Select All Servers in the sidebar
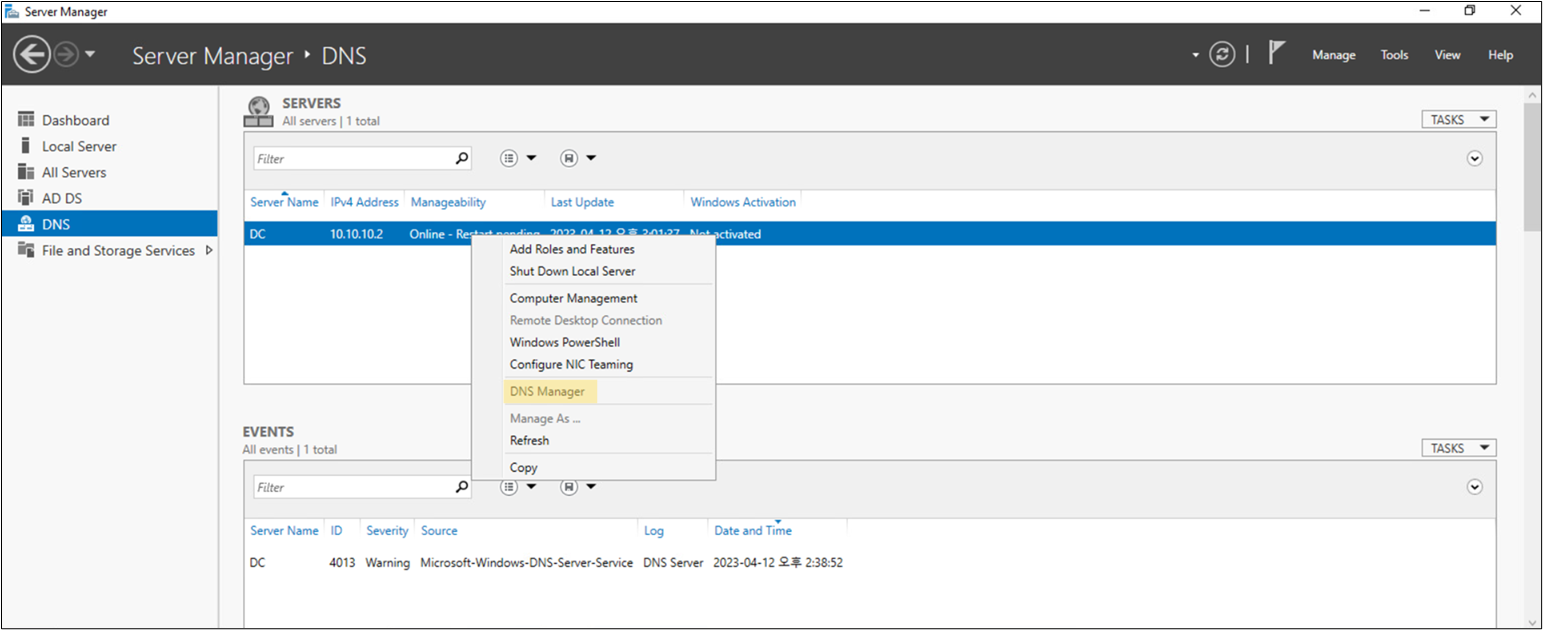 [74, 172]
